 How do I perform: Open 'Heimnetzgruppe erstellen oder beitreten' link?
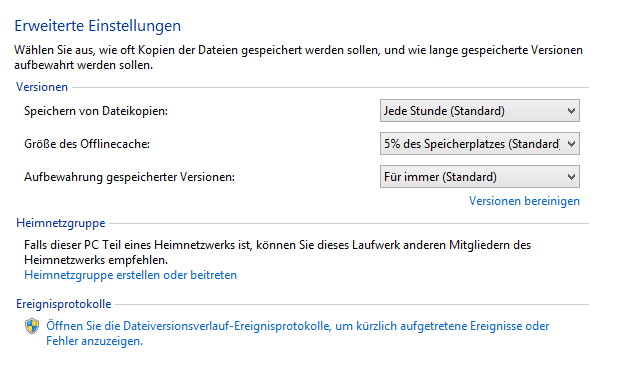click(130, 275)
